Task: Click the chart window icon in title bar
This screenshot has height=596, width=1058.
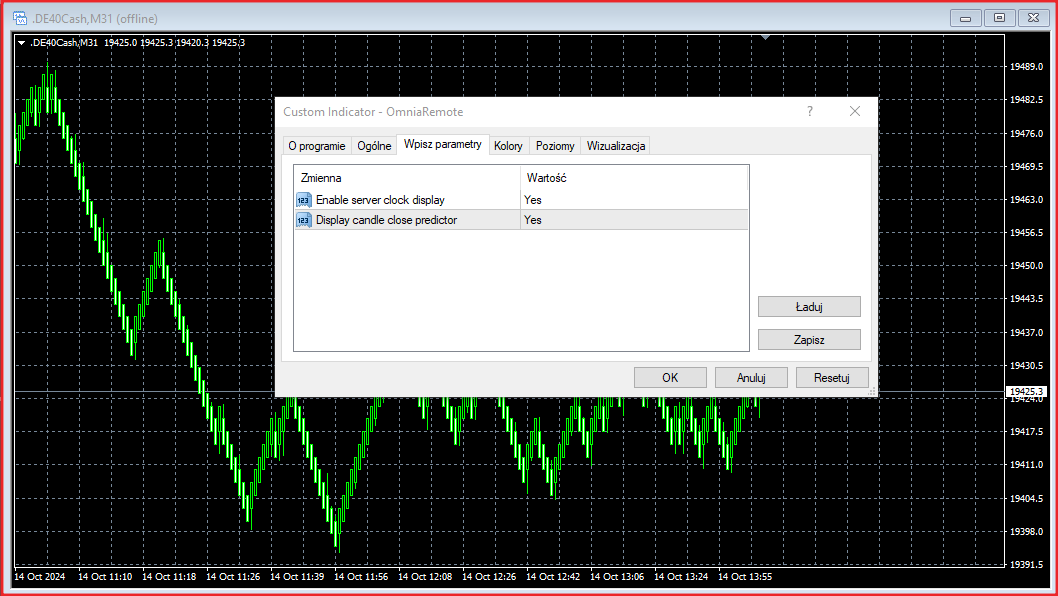Action: click(19, 18)
